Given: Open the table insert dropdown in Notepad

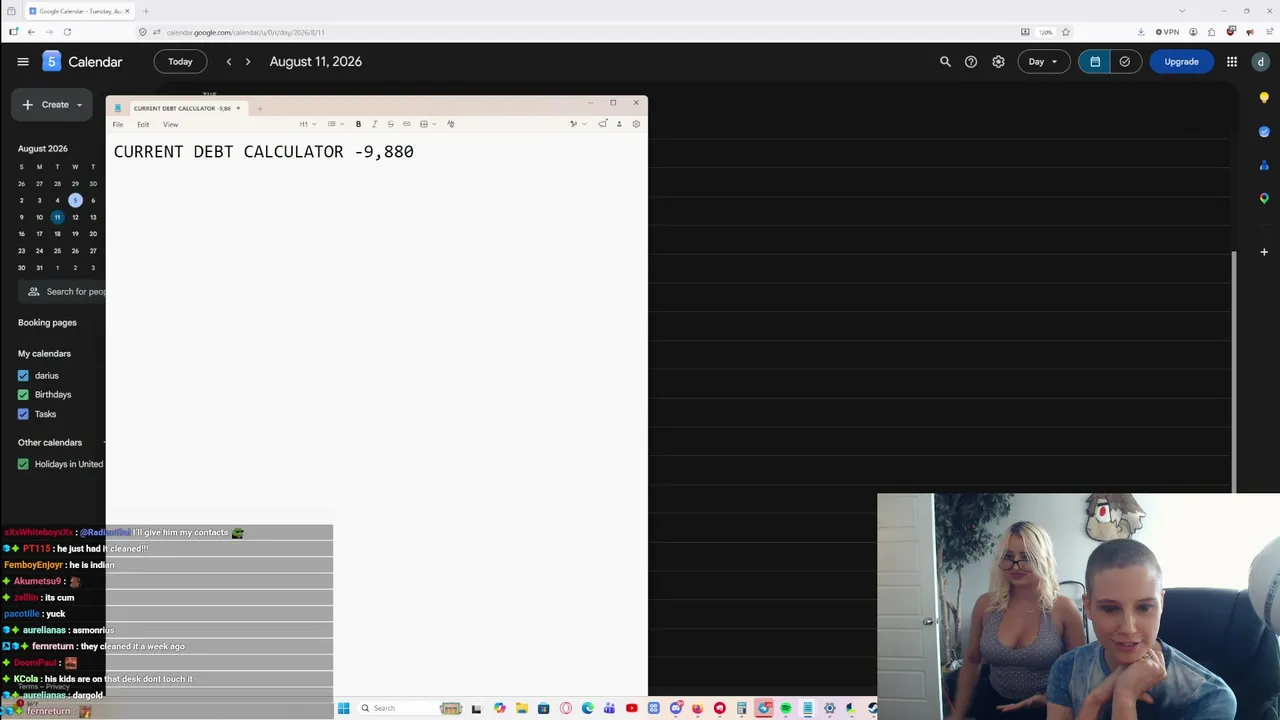Looking at the screenshot, I should coord(427,124).
